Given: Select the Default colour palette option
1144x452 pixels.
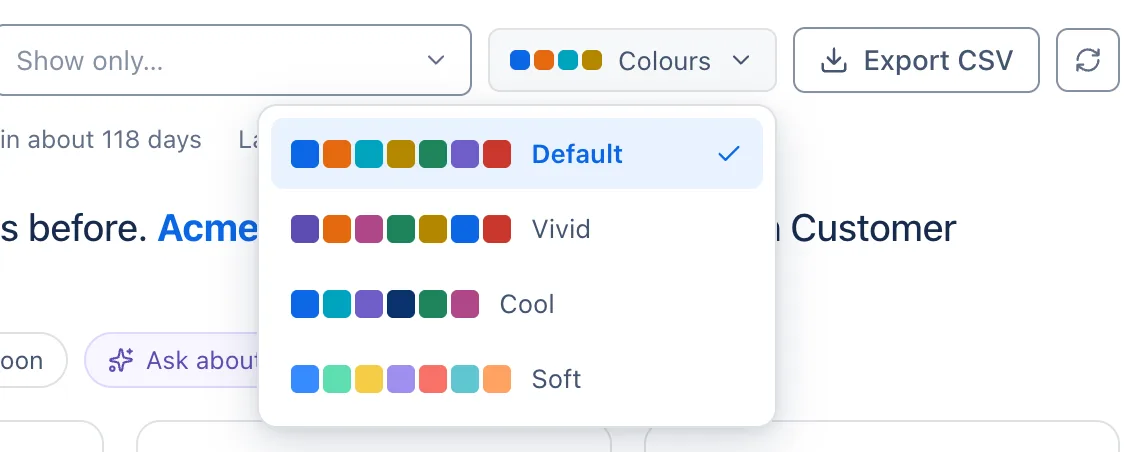Looking at the screenshot, I should point(517,154).
